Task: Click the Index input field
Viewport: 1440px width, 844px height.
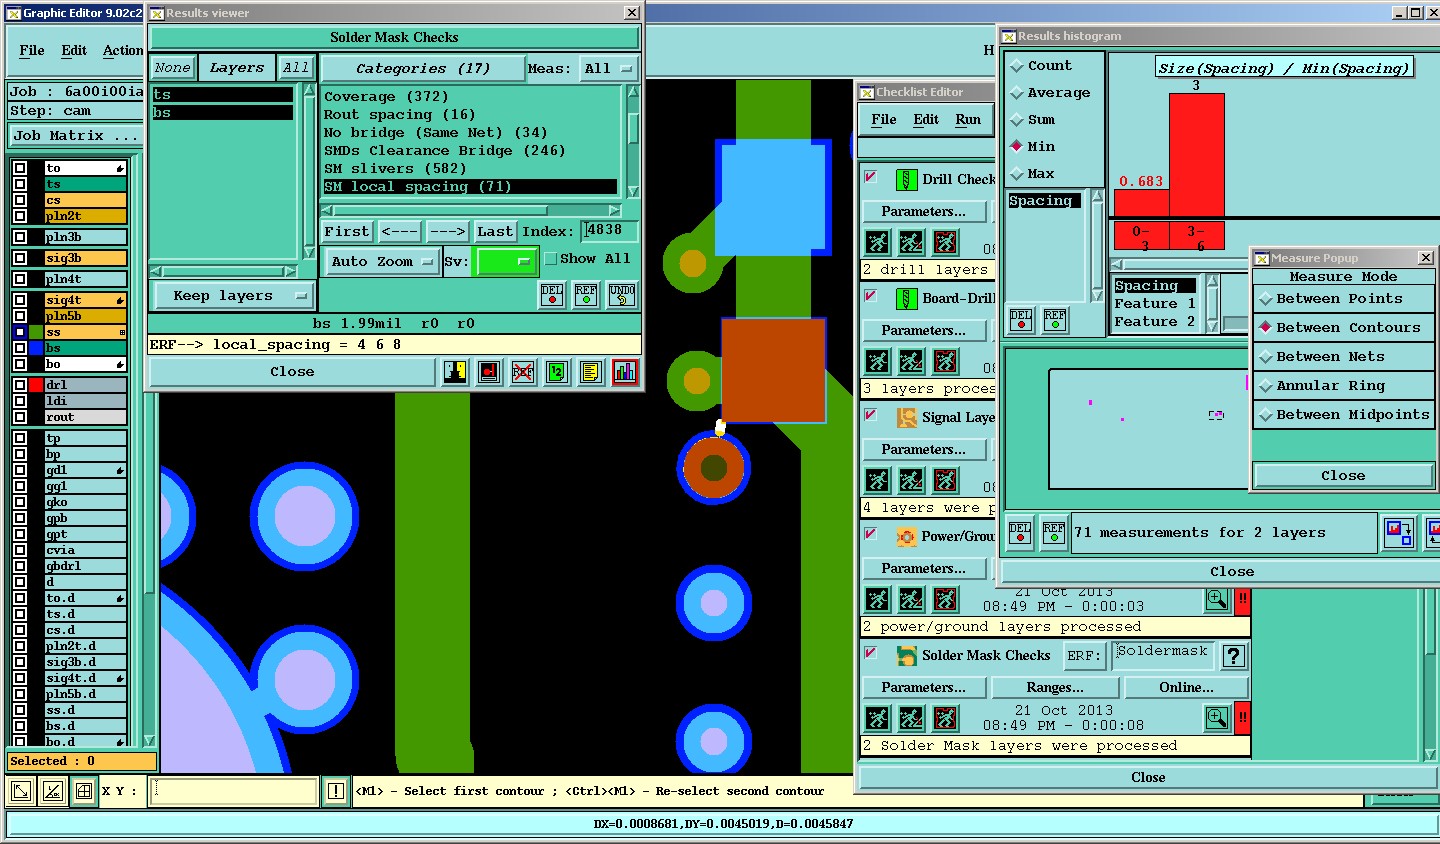Action: click(610, 231)
